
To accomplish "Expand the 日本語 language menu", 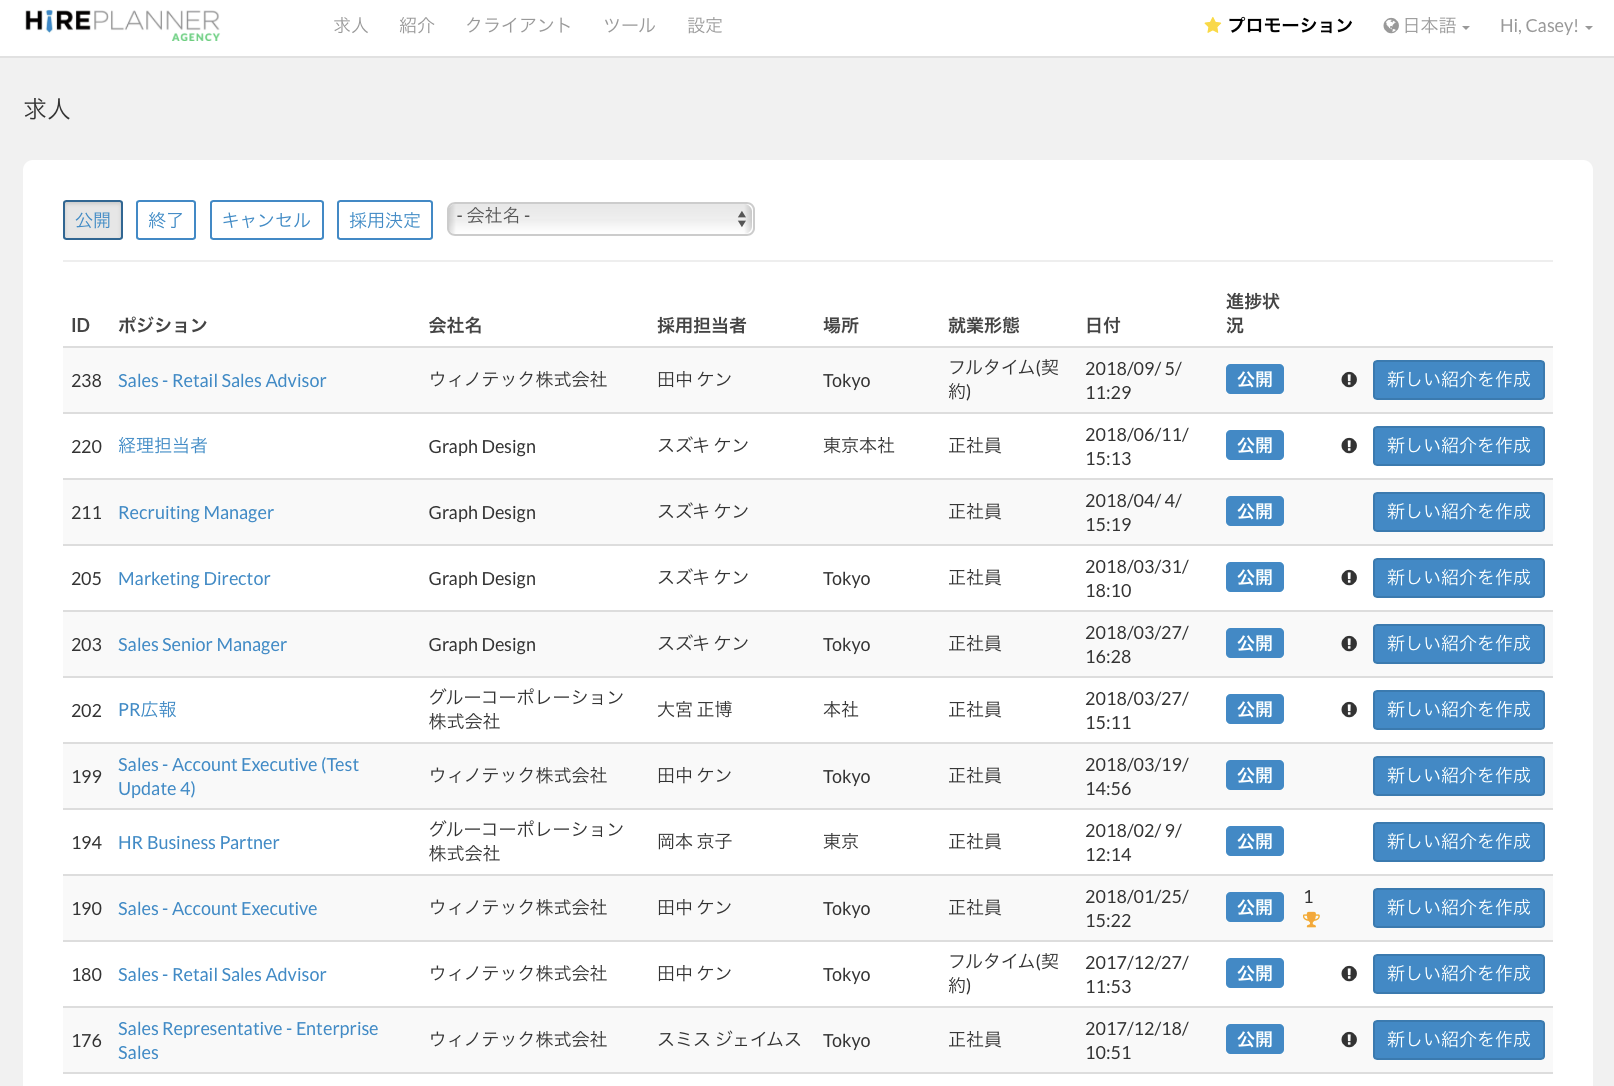I will click(1426, 26).
